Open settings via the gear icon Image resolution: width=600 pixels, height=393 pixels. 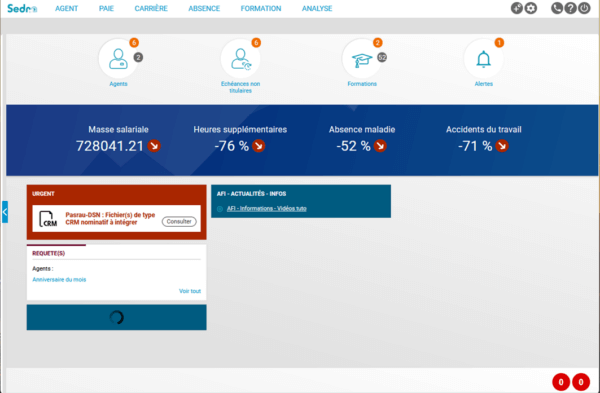(x=530, y=8)
